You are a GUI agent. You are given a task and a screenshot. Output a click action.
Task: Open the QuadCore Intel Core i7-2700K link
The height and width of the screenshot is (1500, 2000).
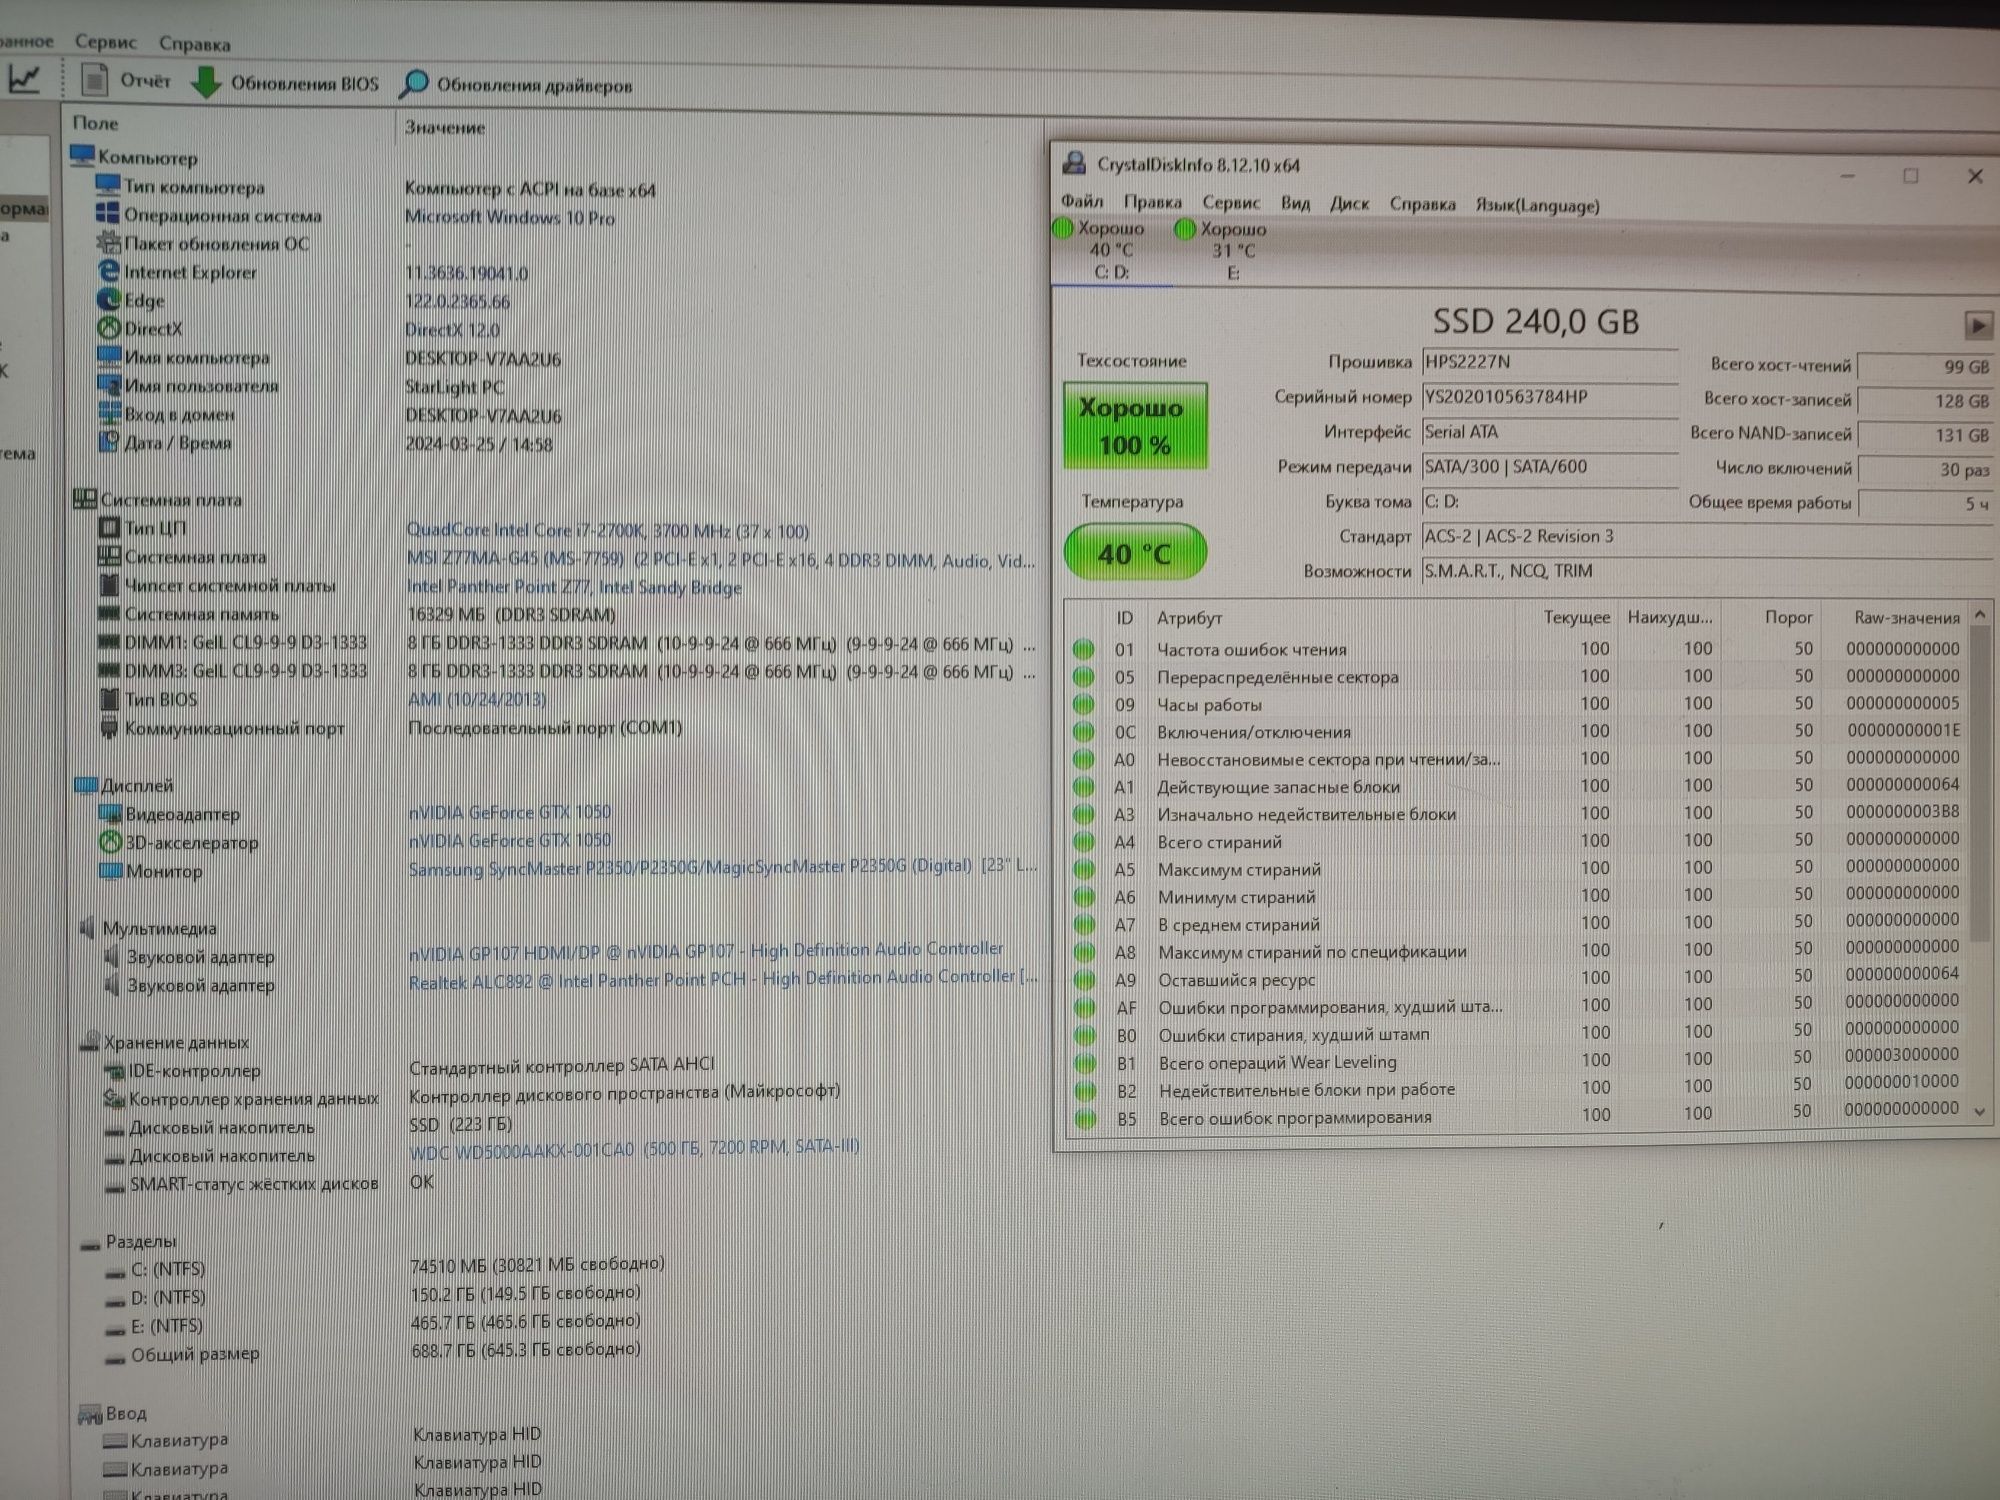click(607, 530)
